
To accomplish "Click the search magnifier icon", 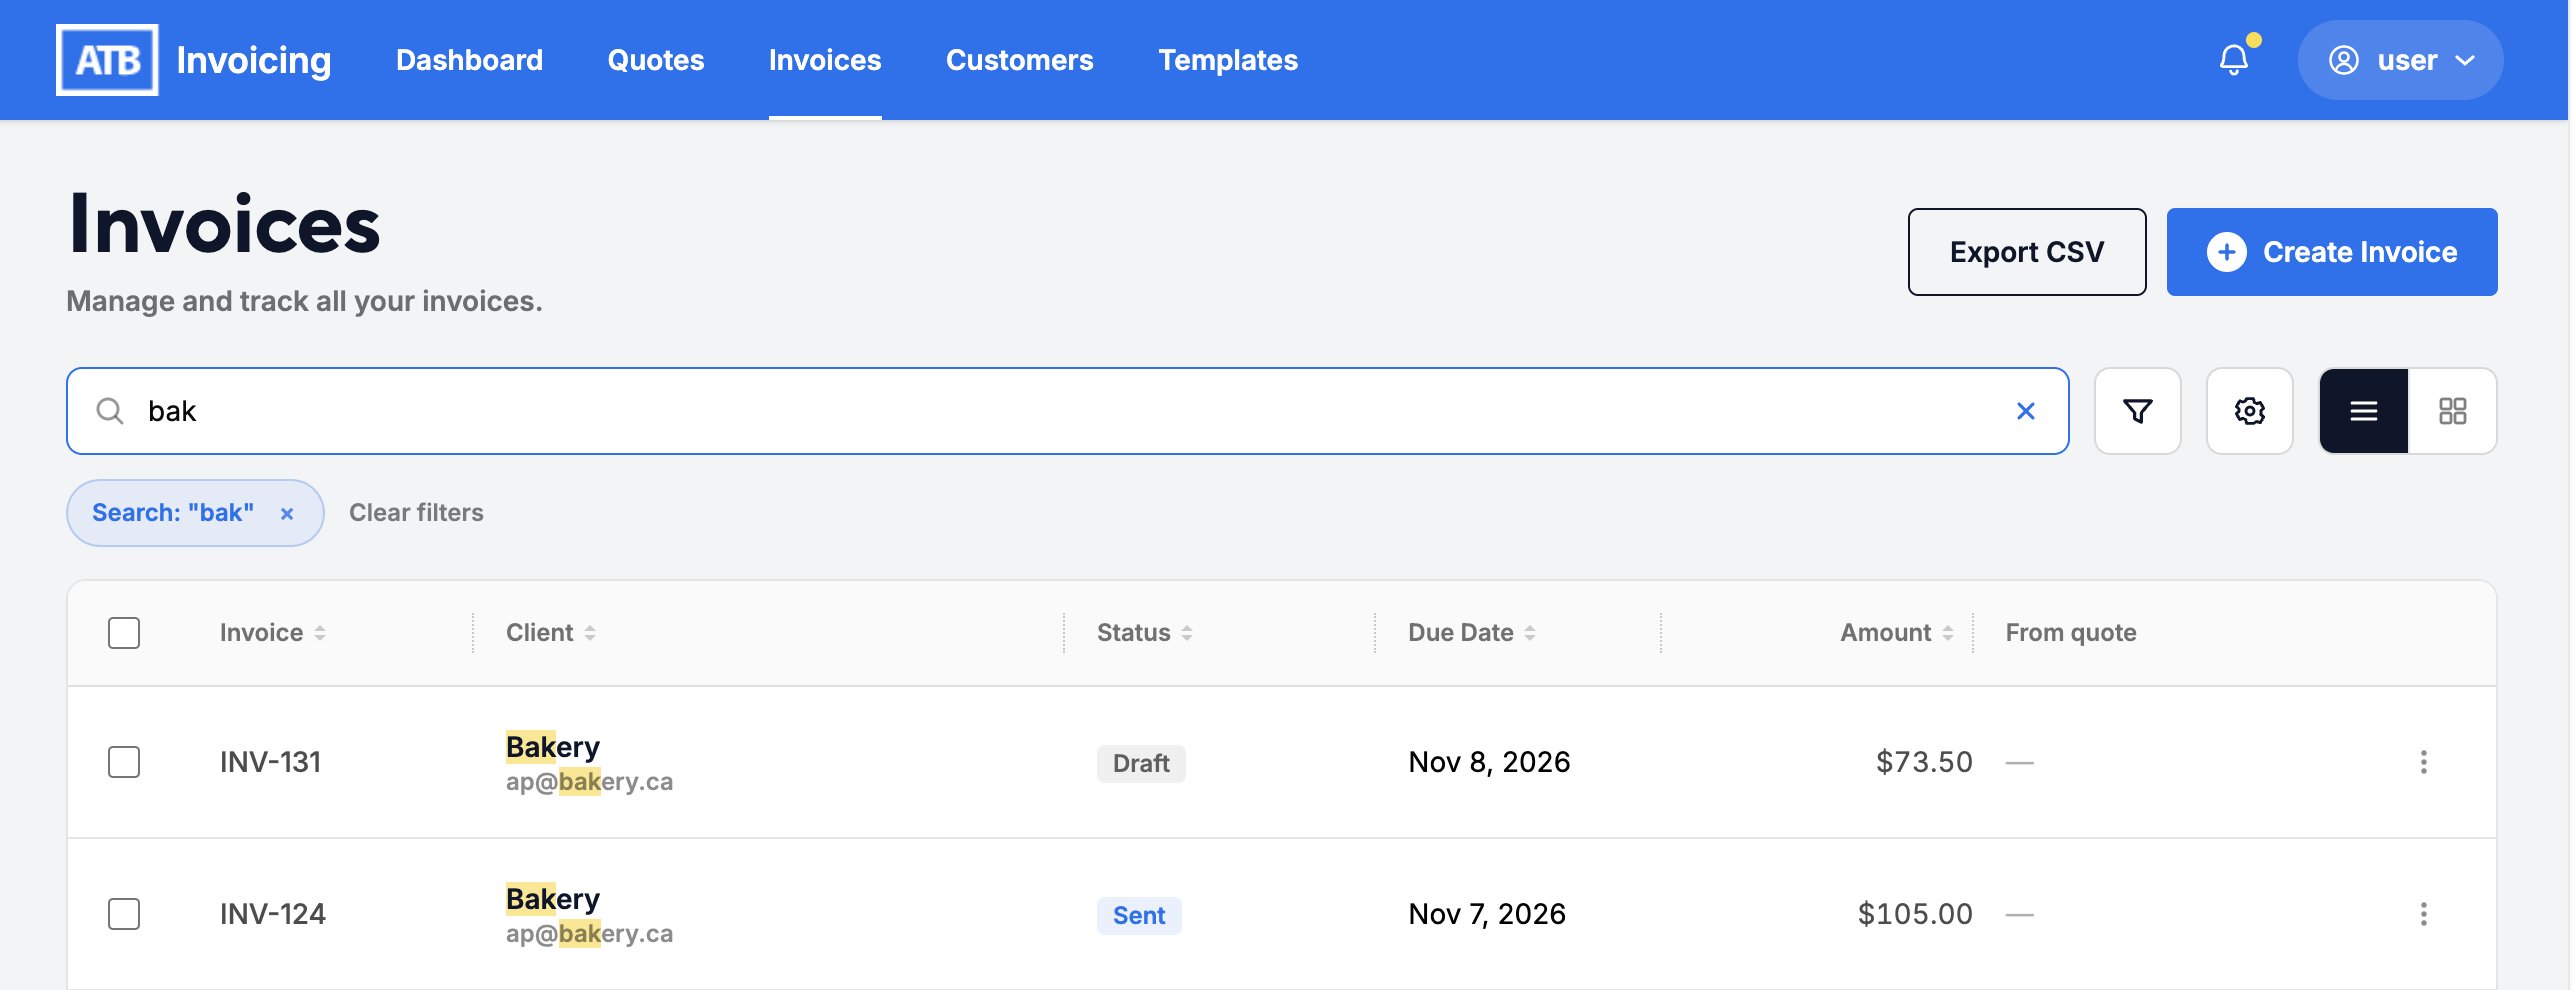I will pyautogui.click(x=110, y=411).
